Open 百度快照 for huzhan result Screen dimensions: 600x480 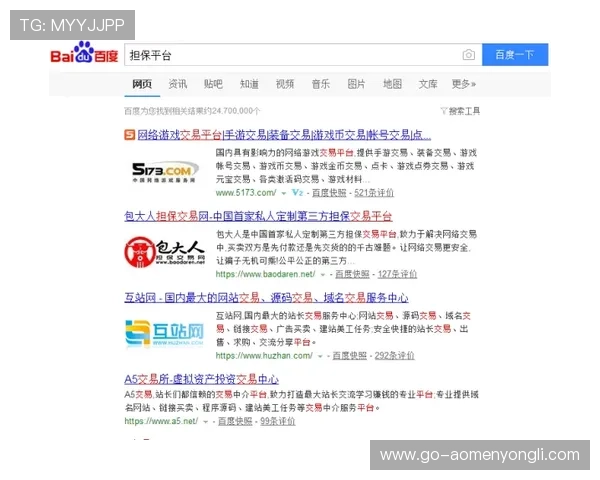[x=350, y=356]
